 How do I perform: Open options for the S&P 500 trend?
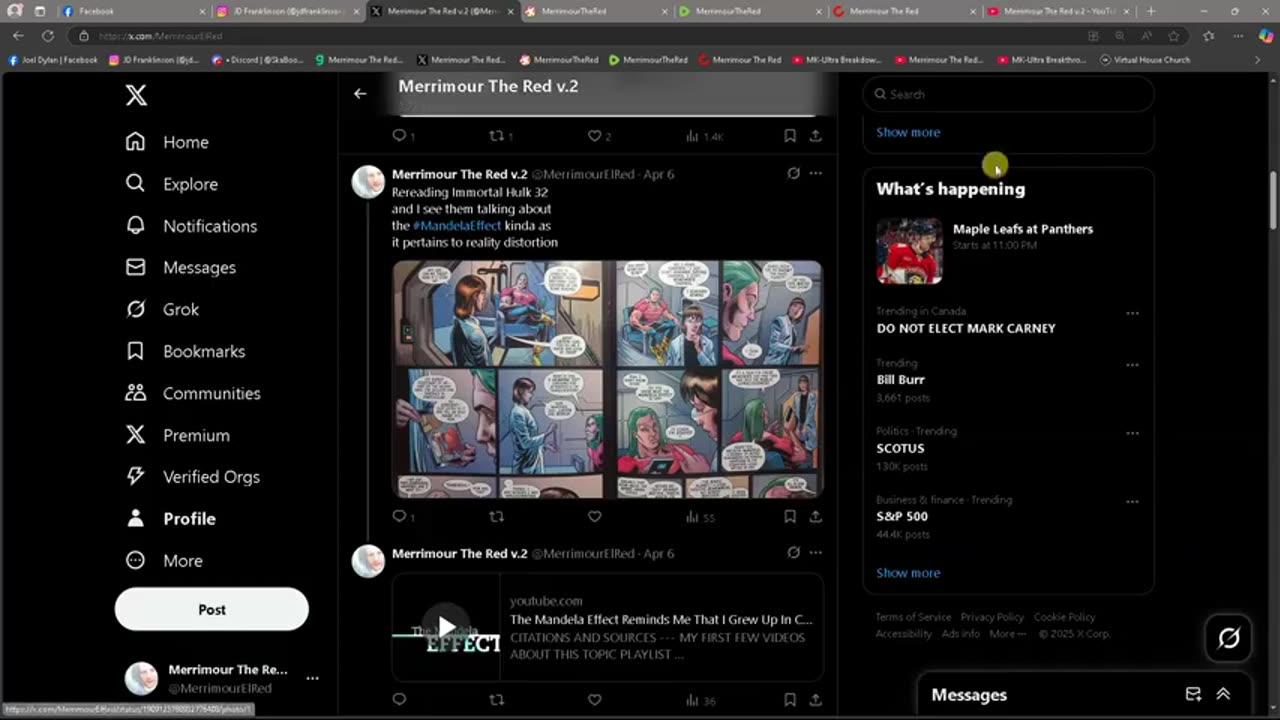[1132, 501]
